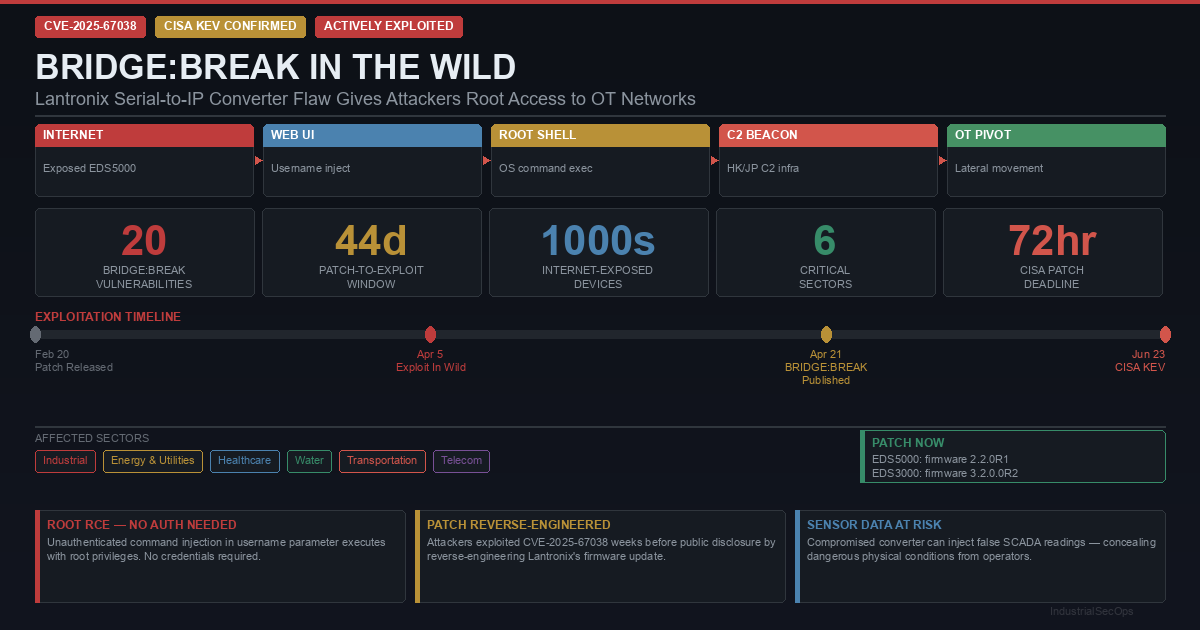Click the 20 BRIDGE:BREAK vulnerabilities stat
This screenshot has width=1200, height=630.
144,253
